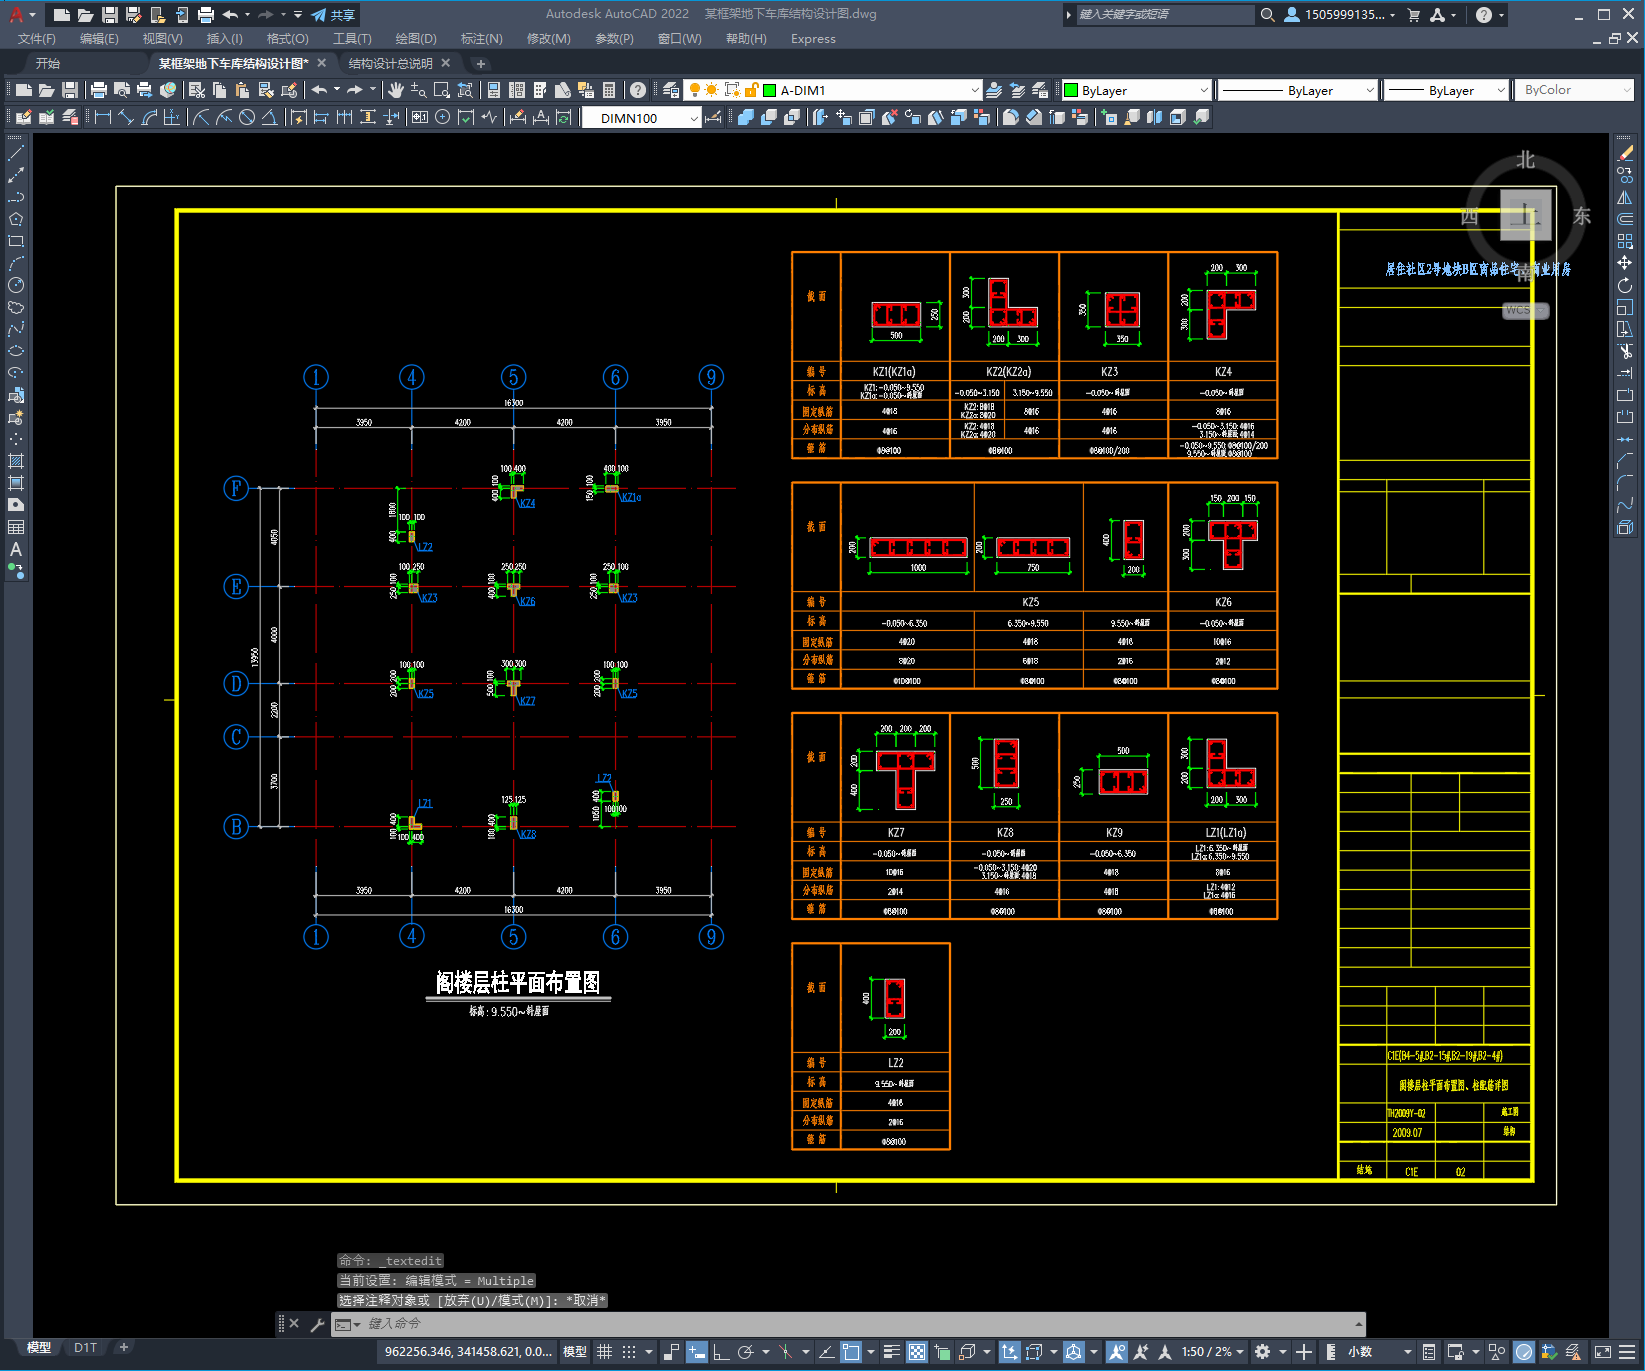Toggle annotation visibility in status bar
The width and height of the screenshot is (1645, 1371).
(x=1117, y=1352)
